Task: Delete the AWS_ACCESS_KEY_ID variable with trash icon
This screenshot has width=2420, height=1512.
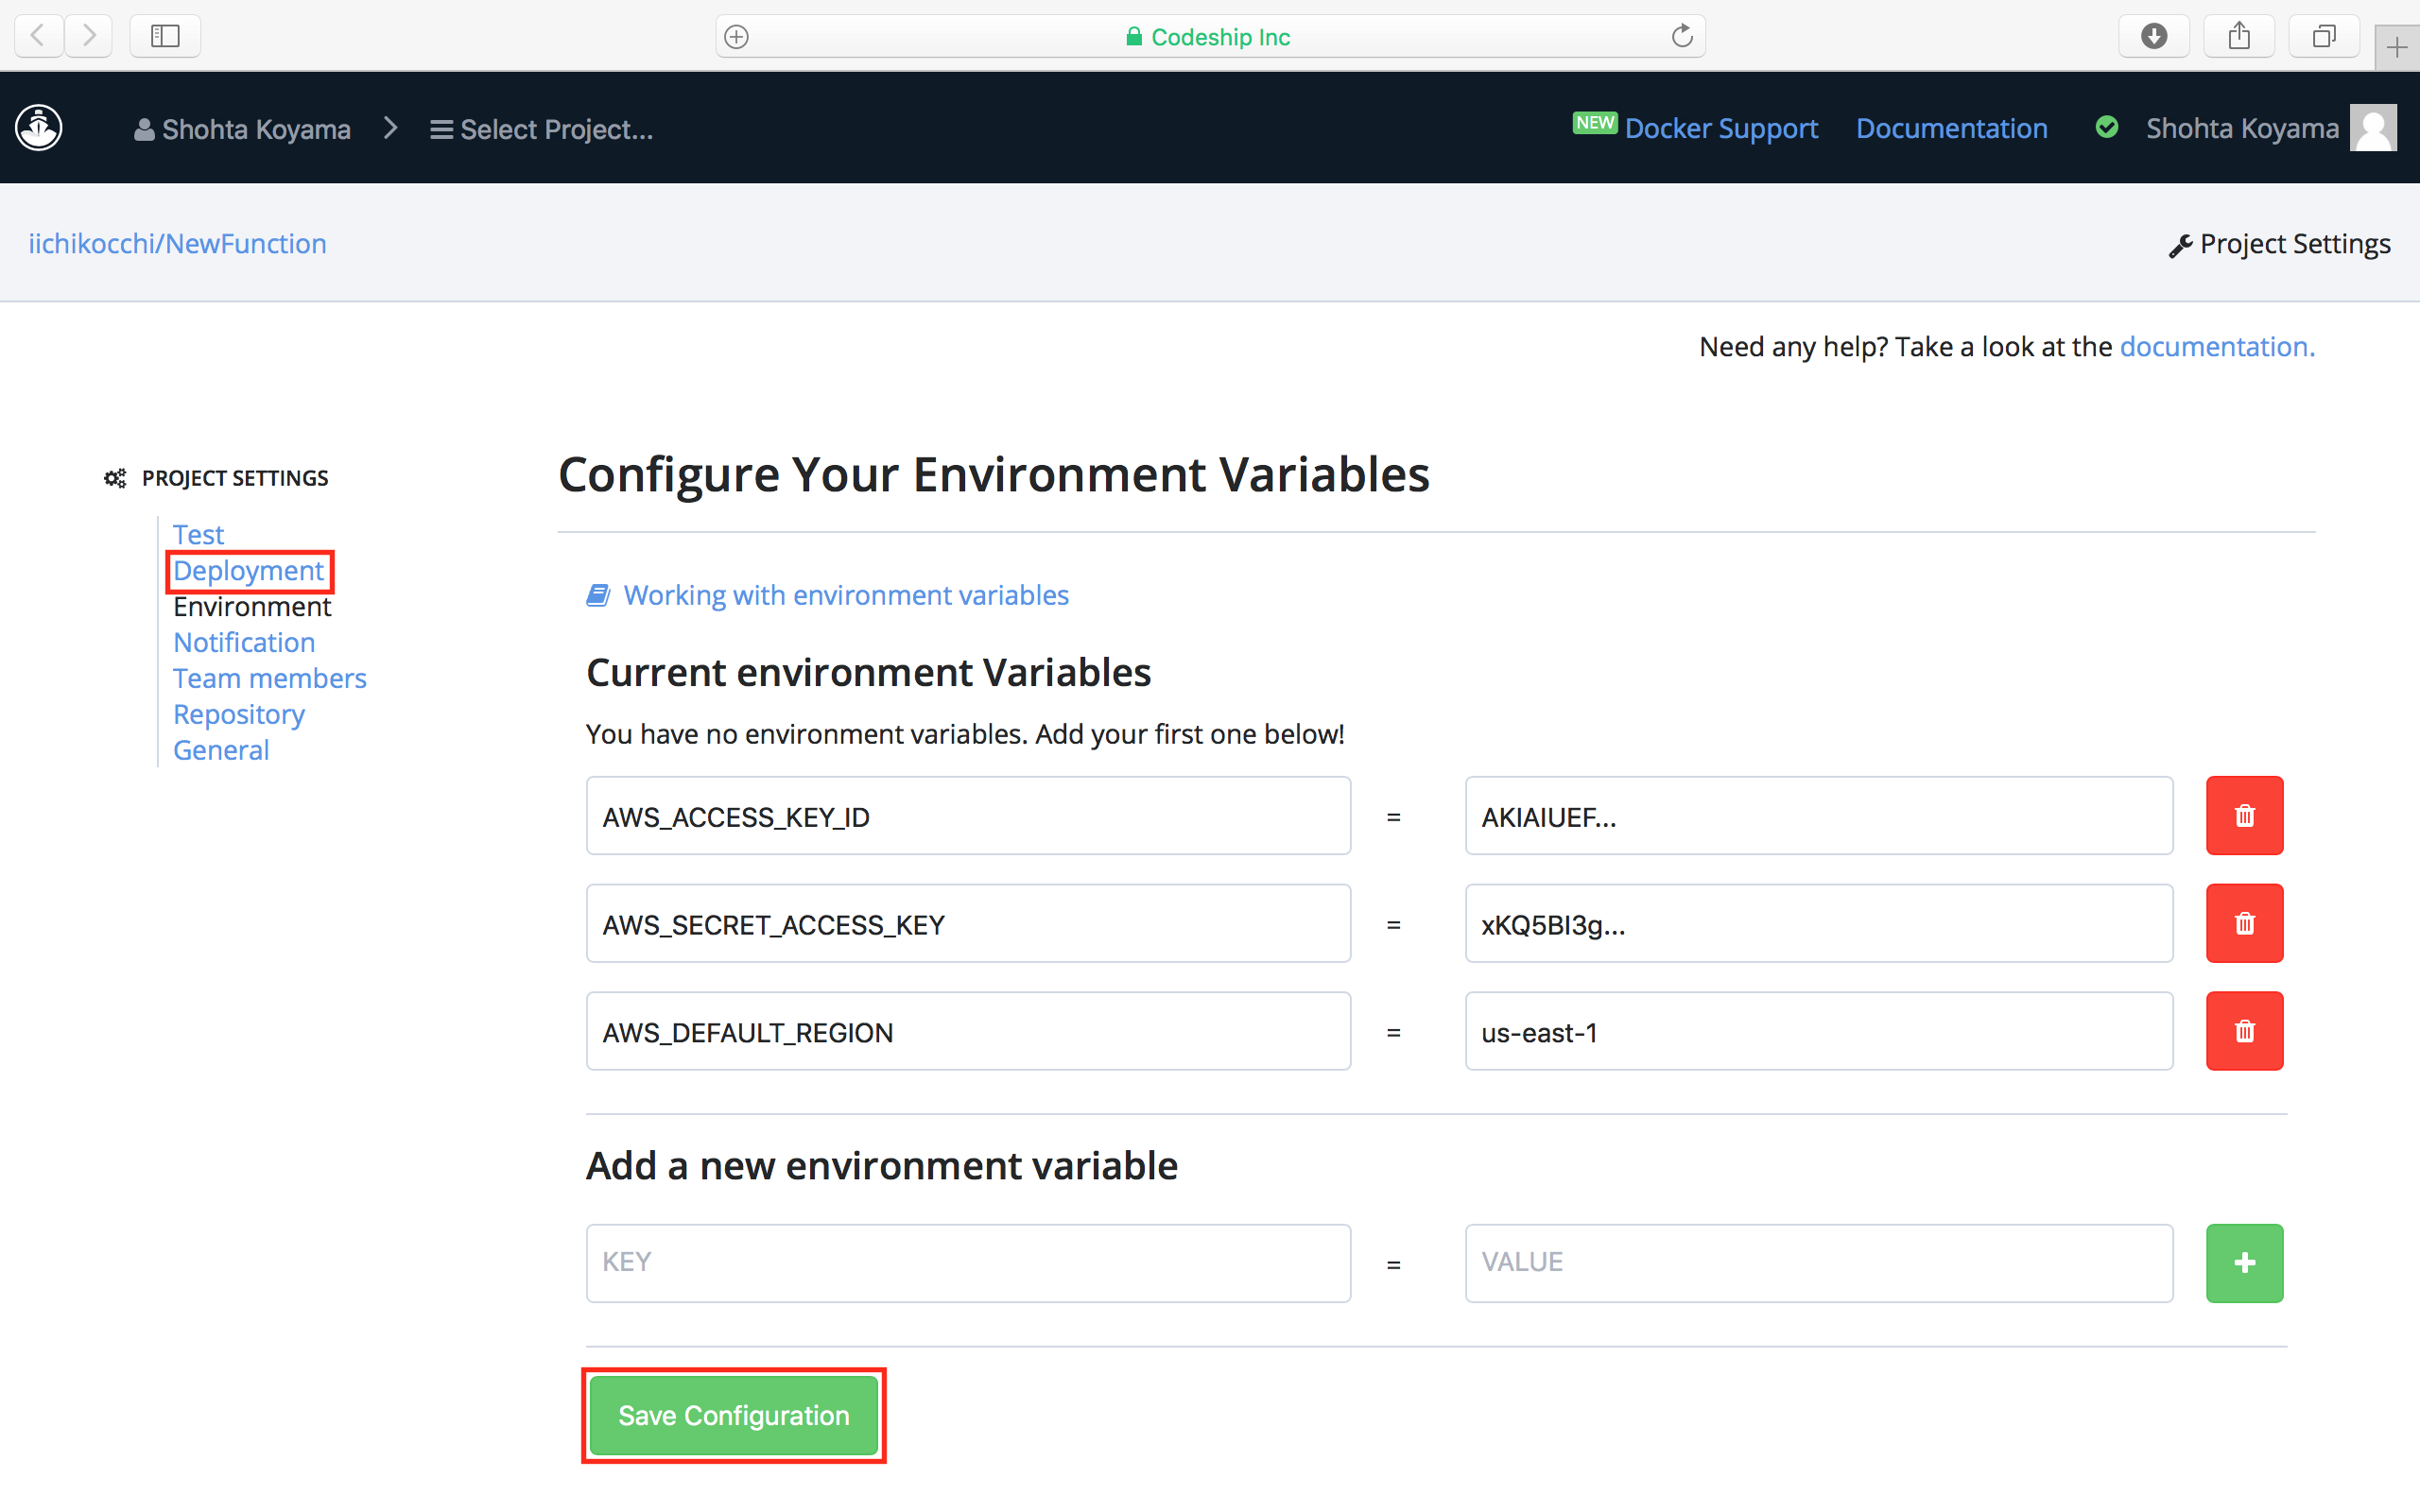Action: point(2244,815)
